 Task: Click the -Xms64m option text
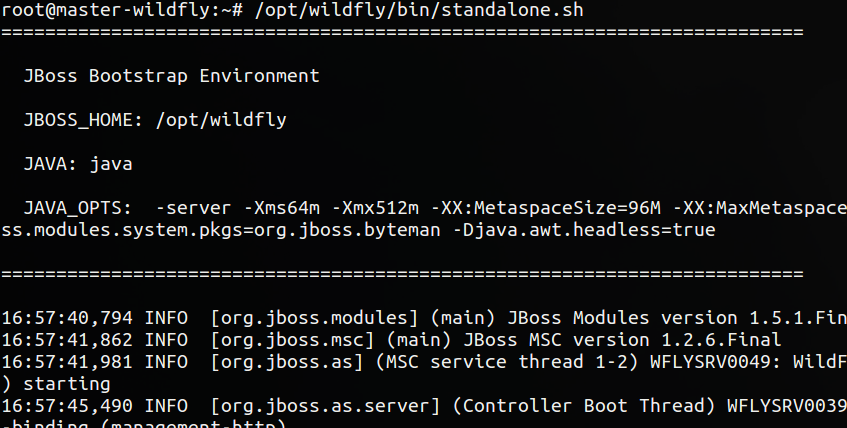[281, 208]
